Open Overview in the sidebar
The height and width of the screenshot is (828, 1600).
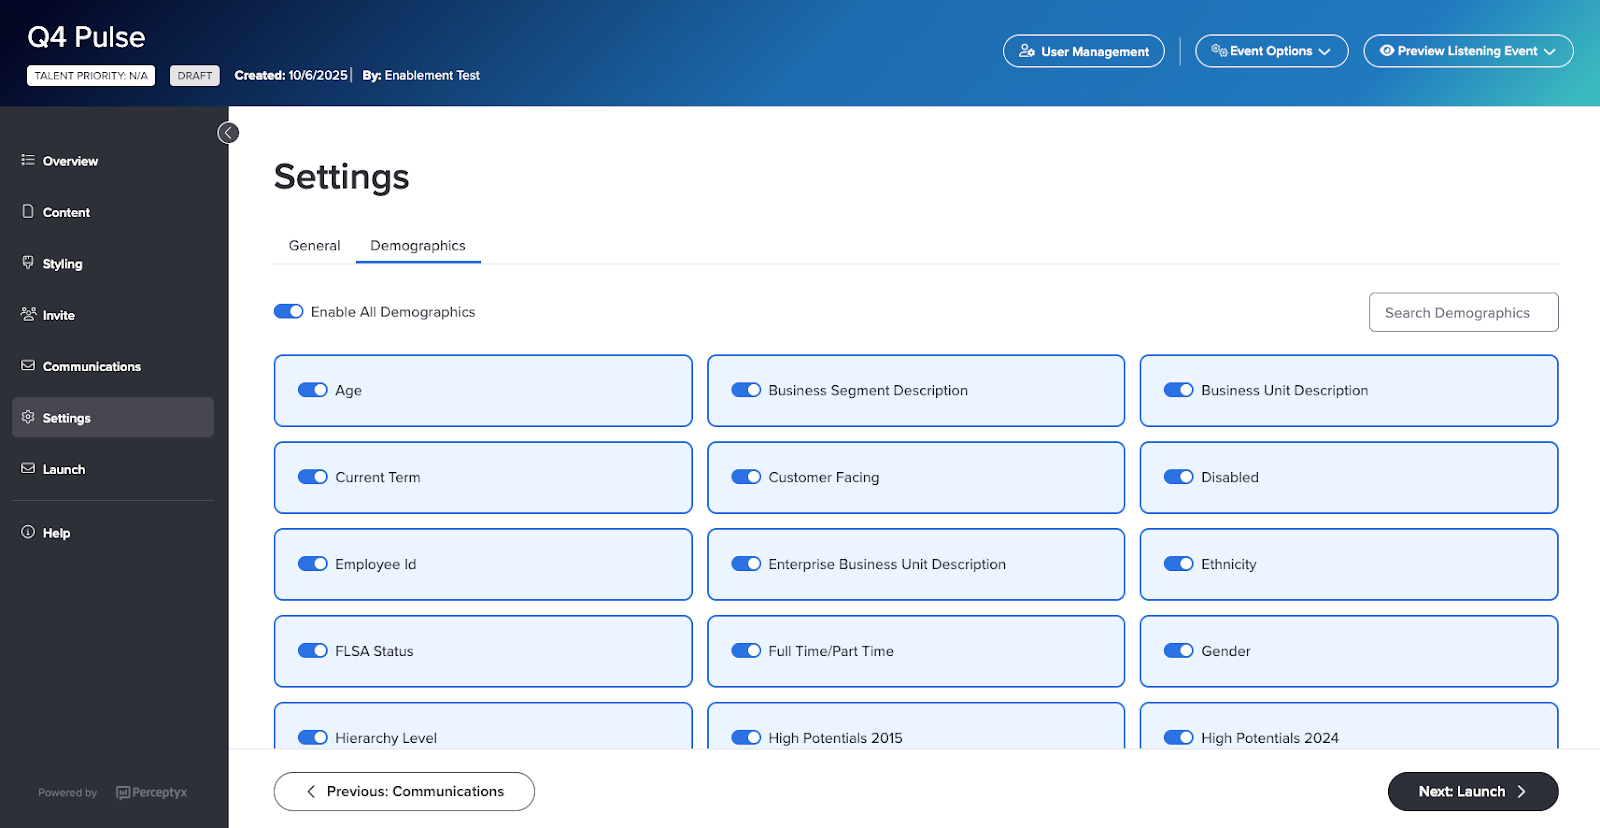[x=113, y=161]
